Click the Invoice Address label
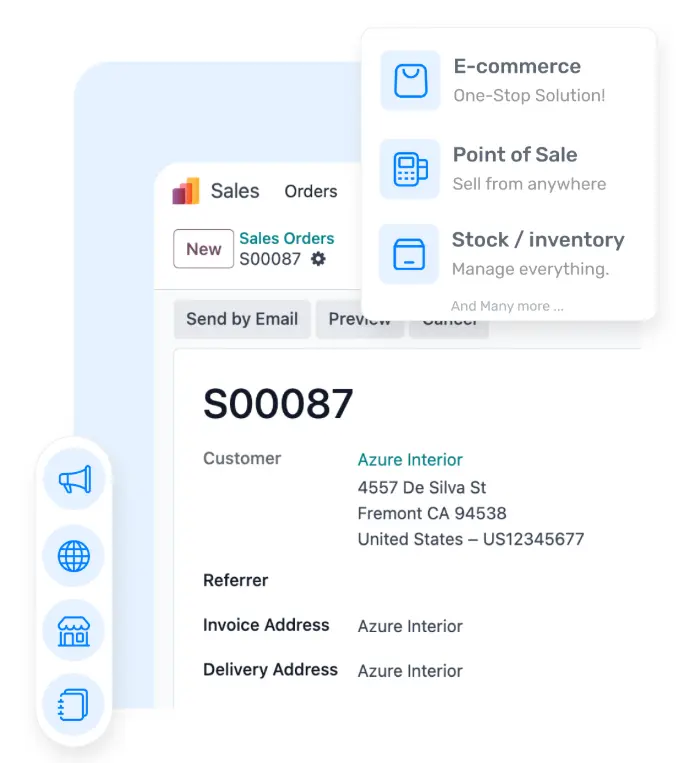Viewport: 690px width, 763px height. 266,625
